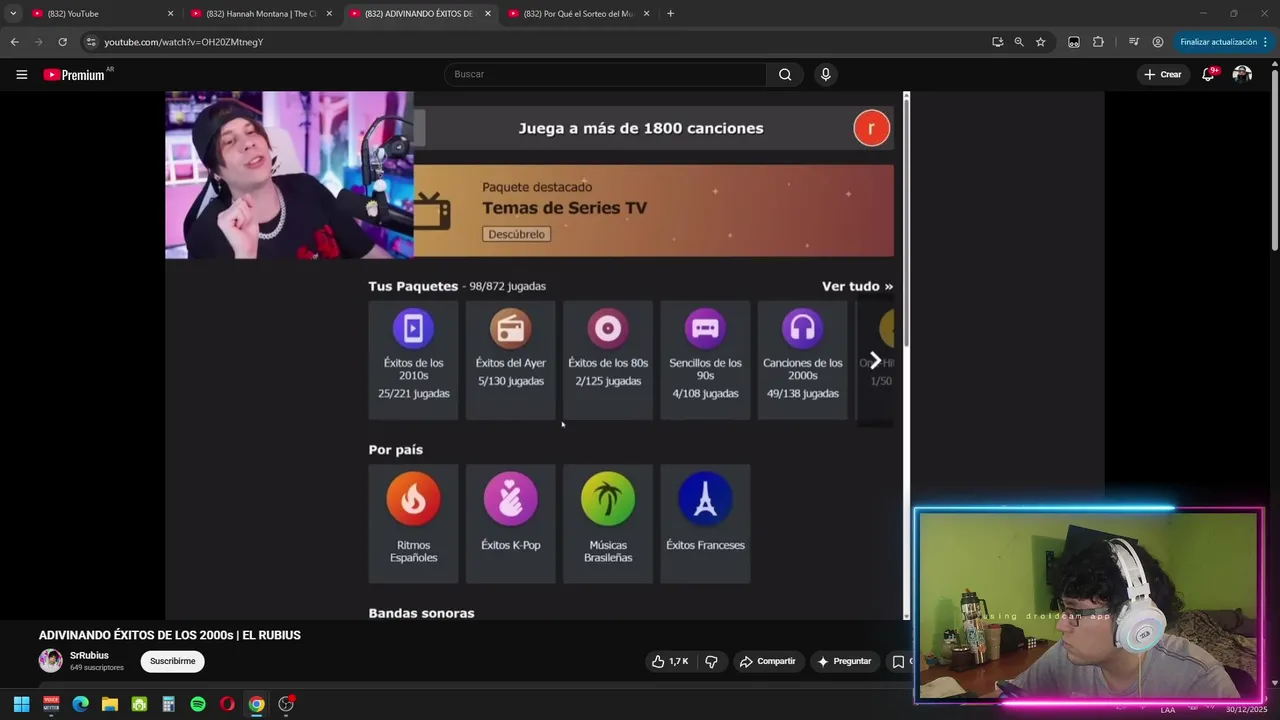Select Éxitos de los 80s package

(608, 360)
